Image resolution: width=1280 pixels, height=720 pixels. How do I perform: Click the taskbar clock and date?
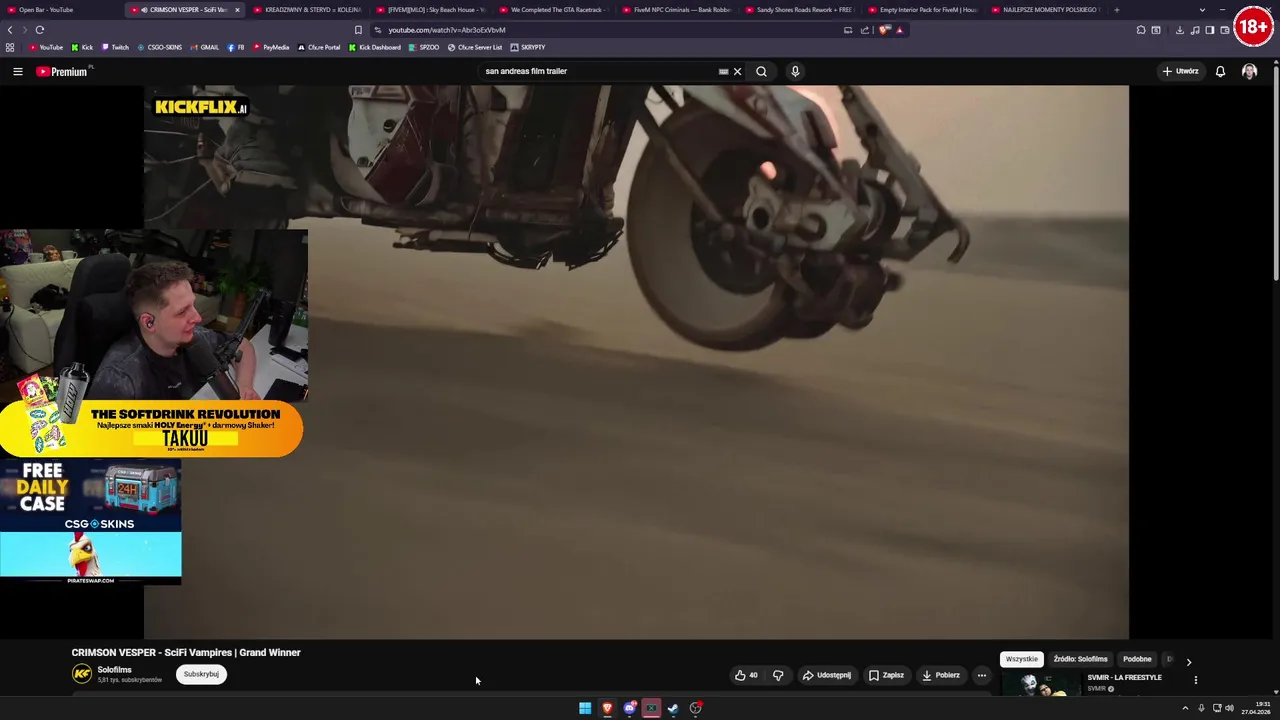(x=1256, y=708)
